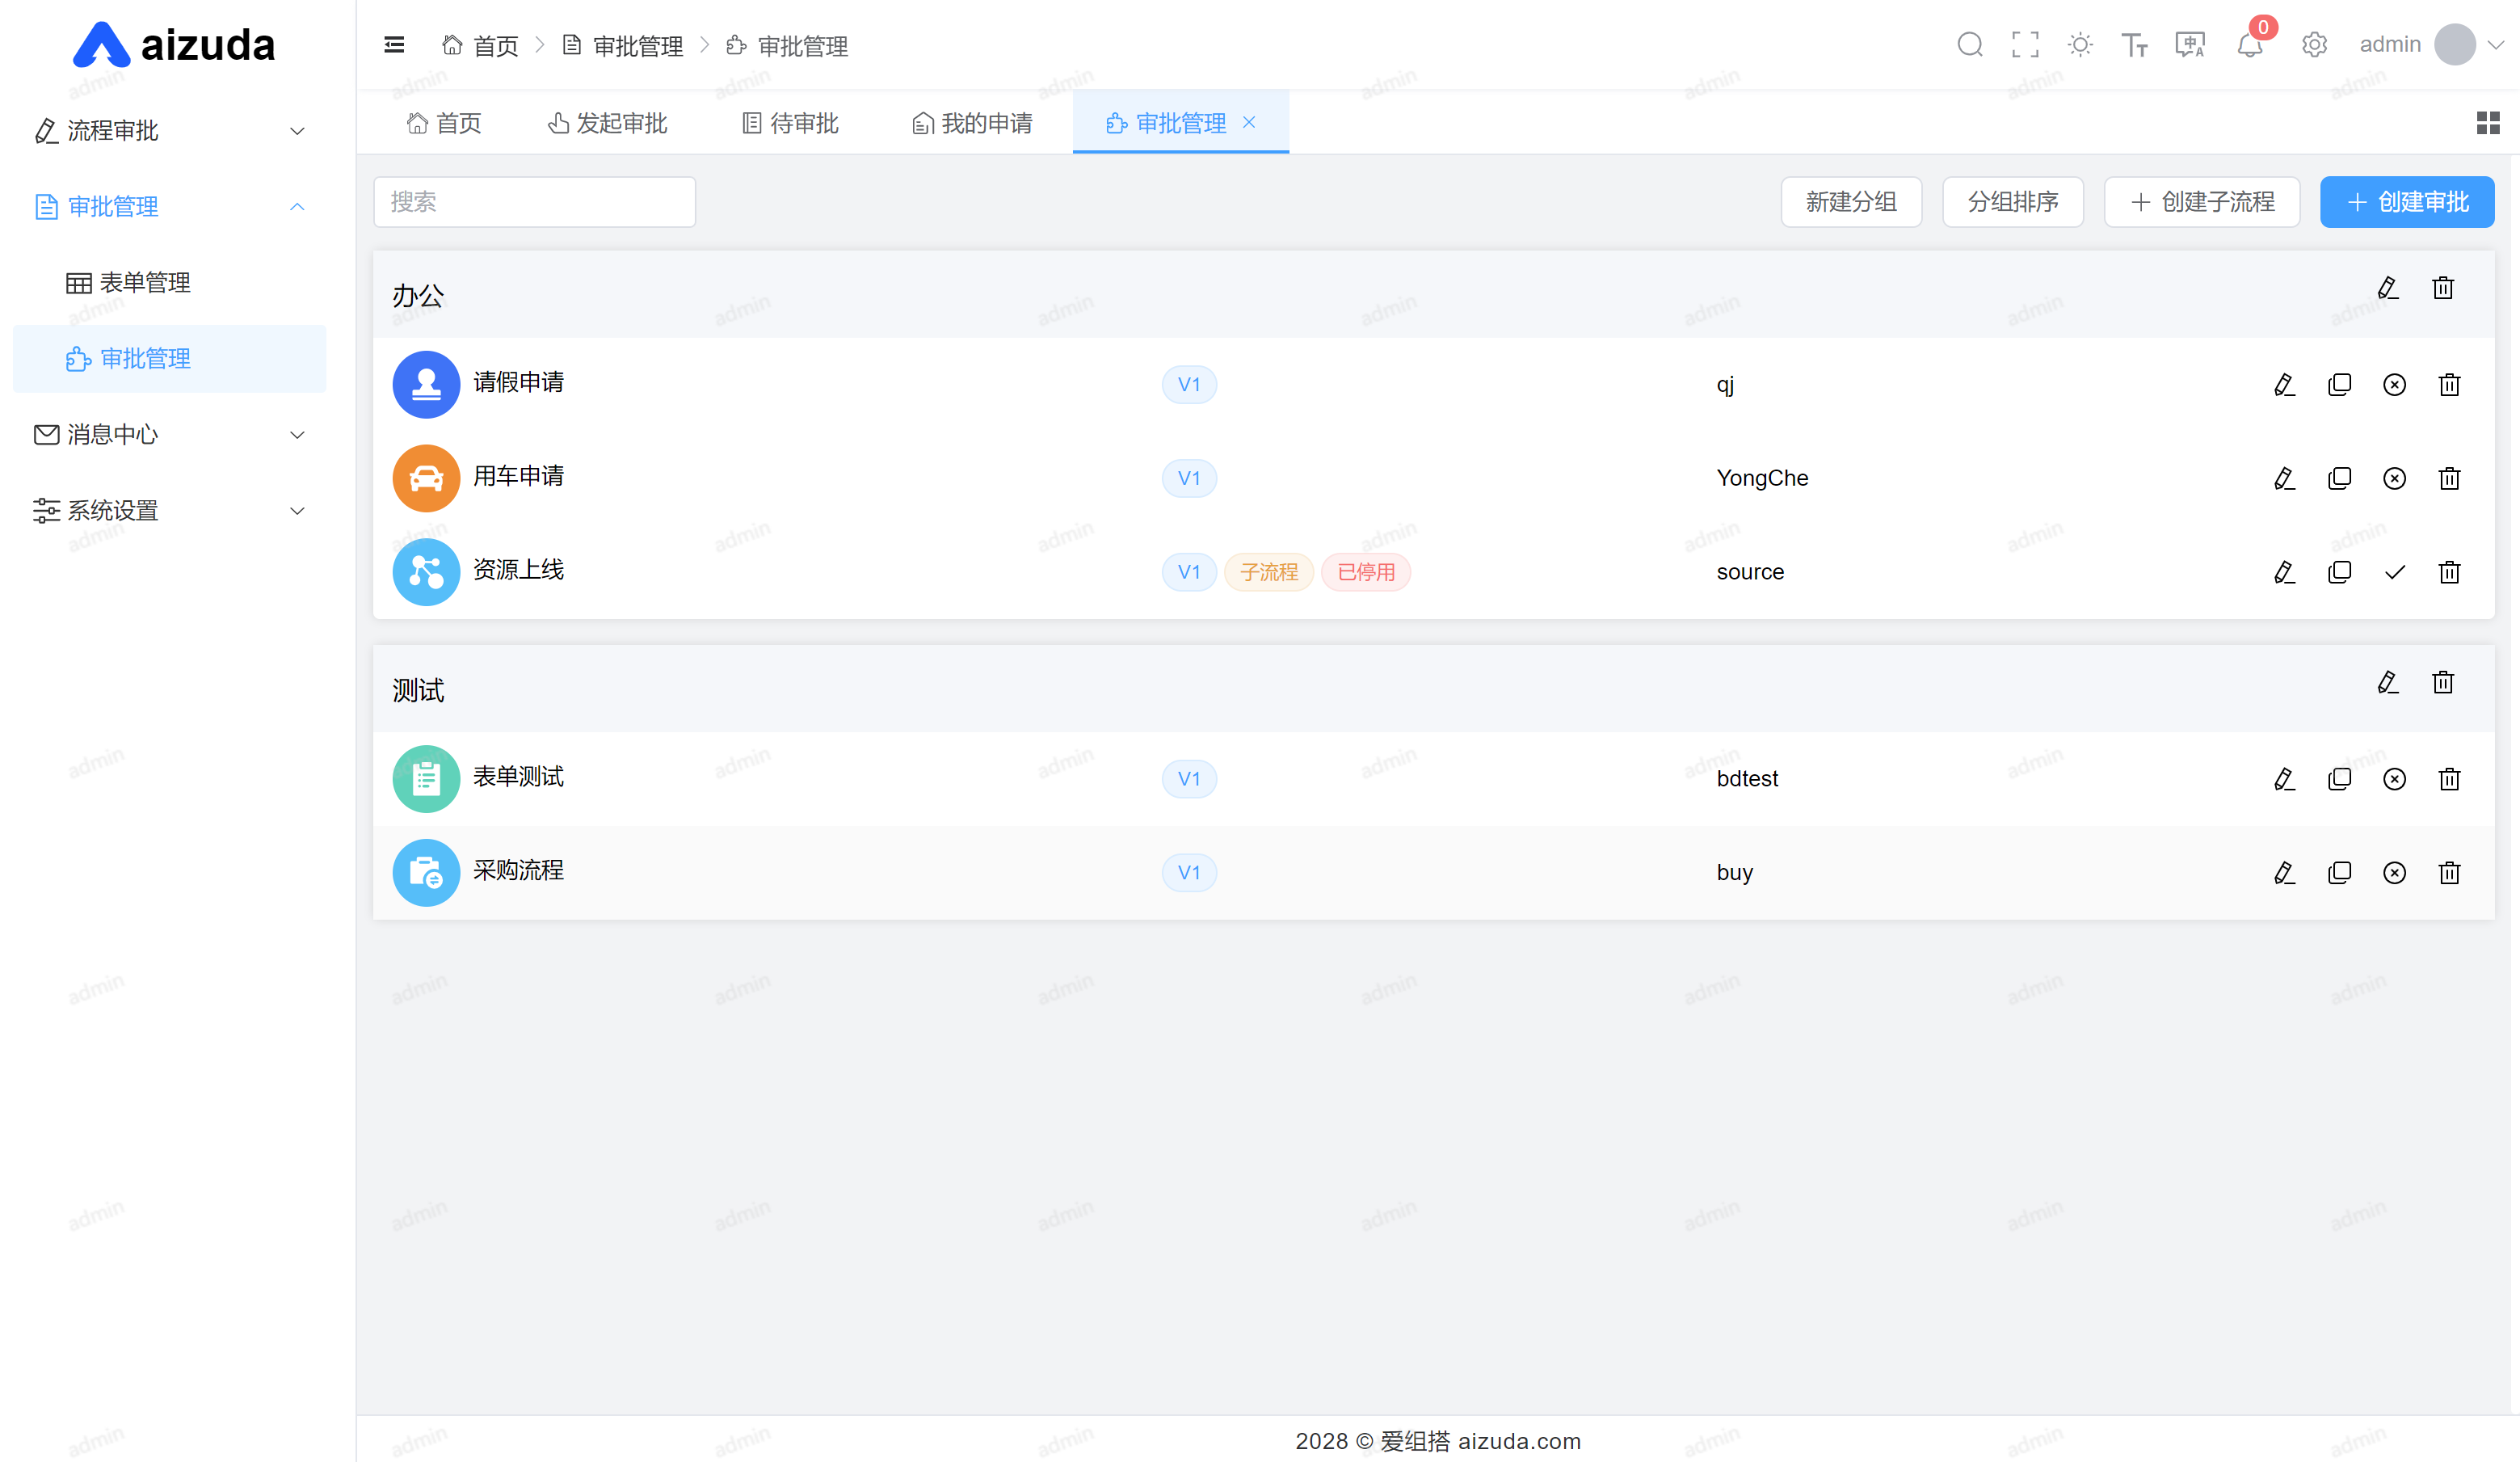Open the admin user dropdown

click(2431, 45)
